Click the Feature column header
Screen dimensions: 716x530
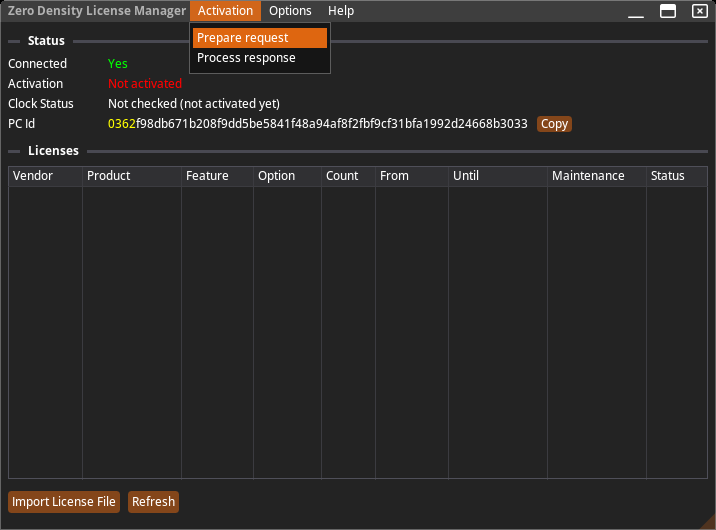(x=217, y=176)
